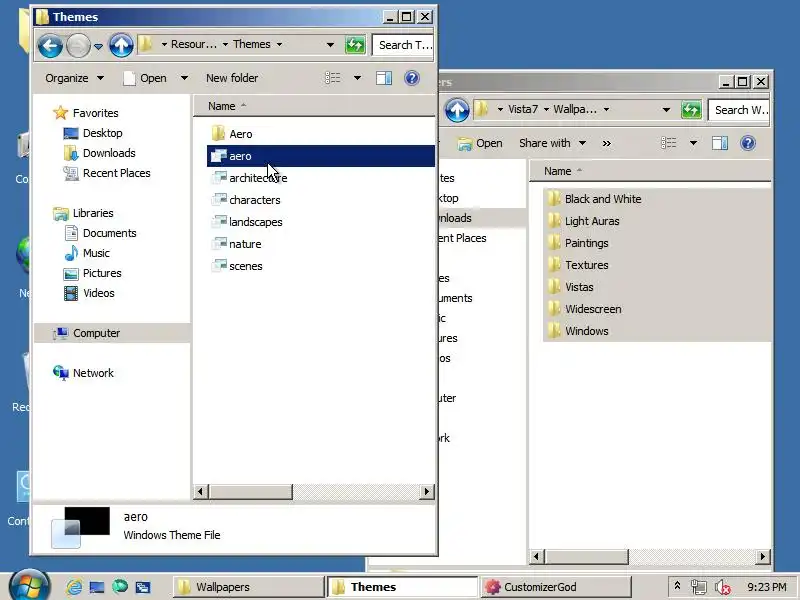Refresh the Wallpapers window
The width and height of the screenshot is (800, 600).
[x=691, y=110]
